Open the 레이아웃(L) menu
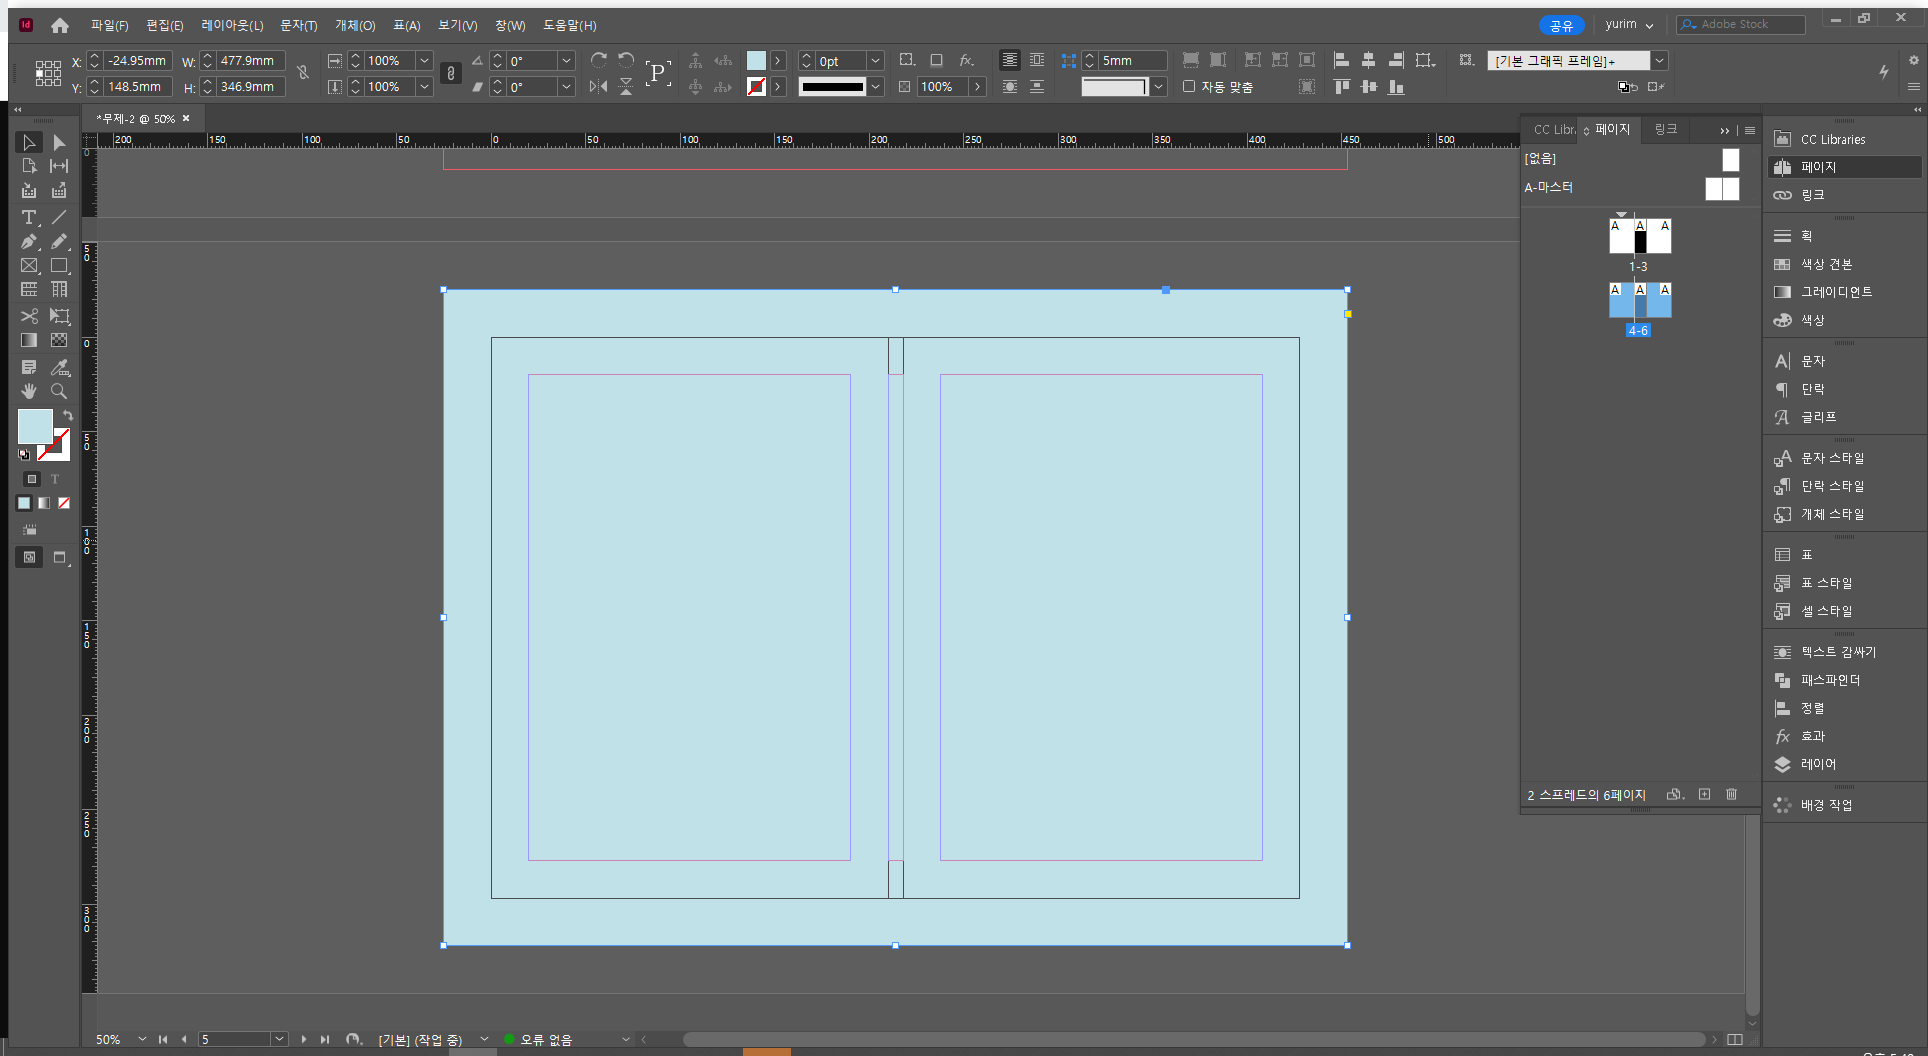This screenshot has height=1056, width=1928. (232, 25)
